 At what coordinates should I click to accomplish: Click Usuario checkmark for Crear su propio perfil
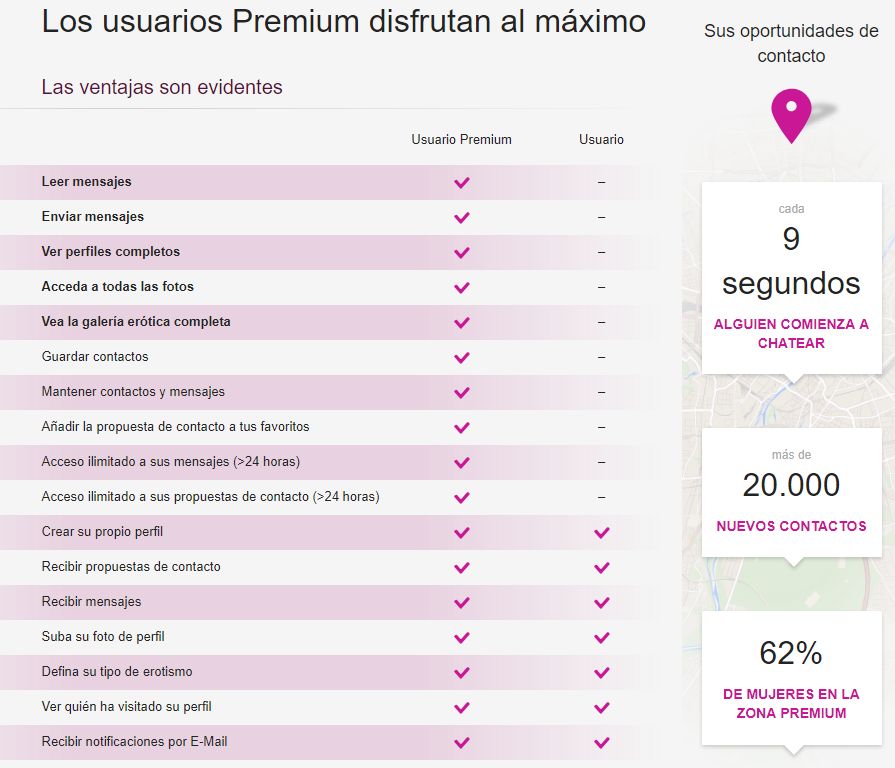[x=602, y=533]
